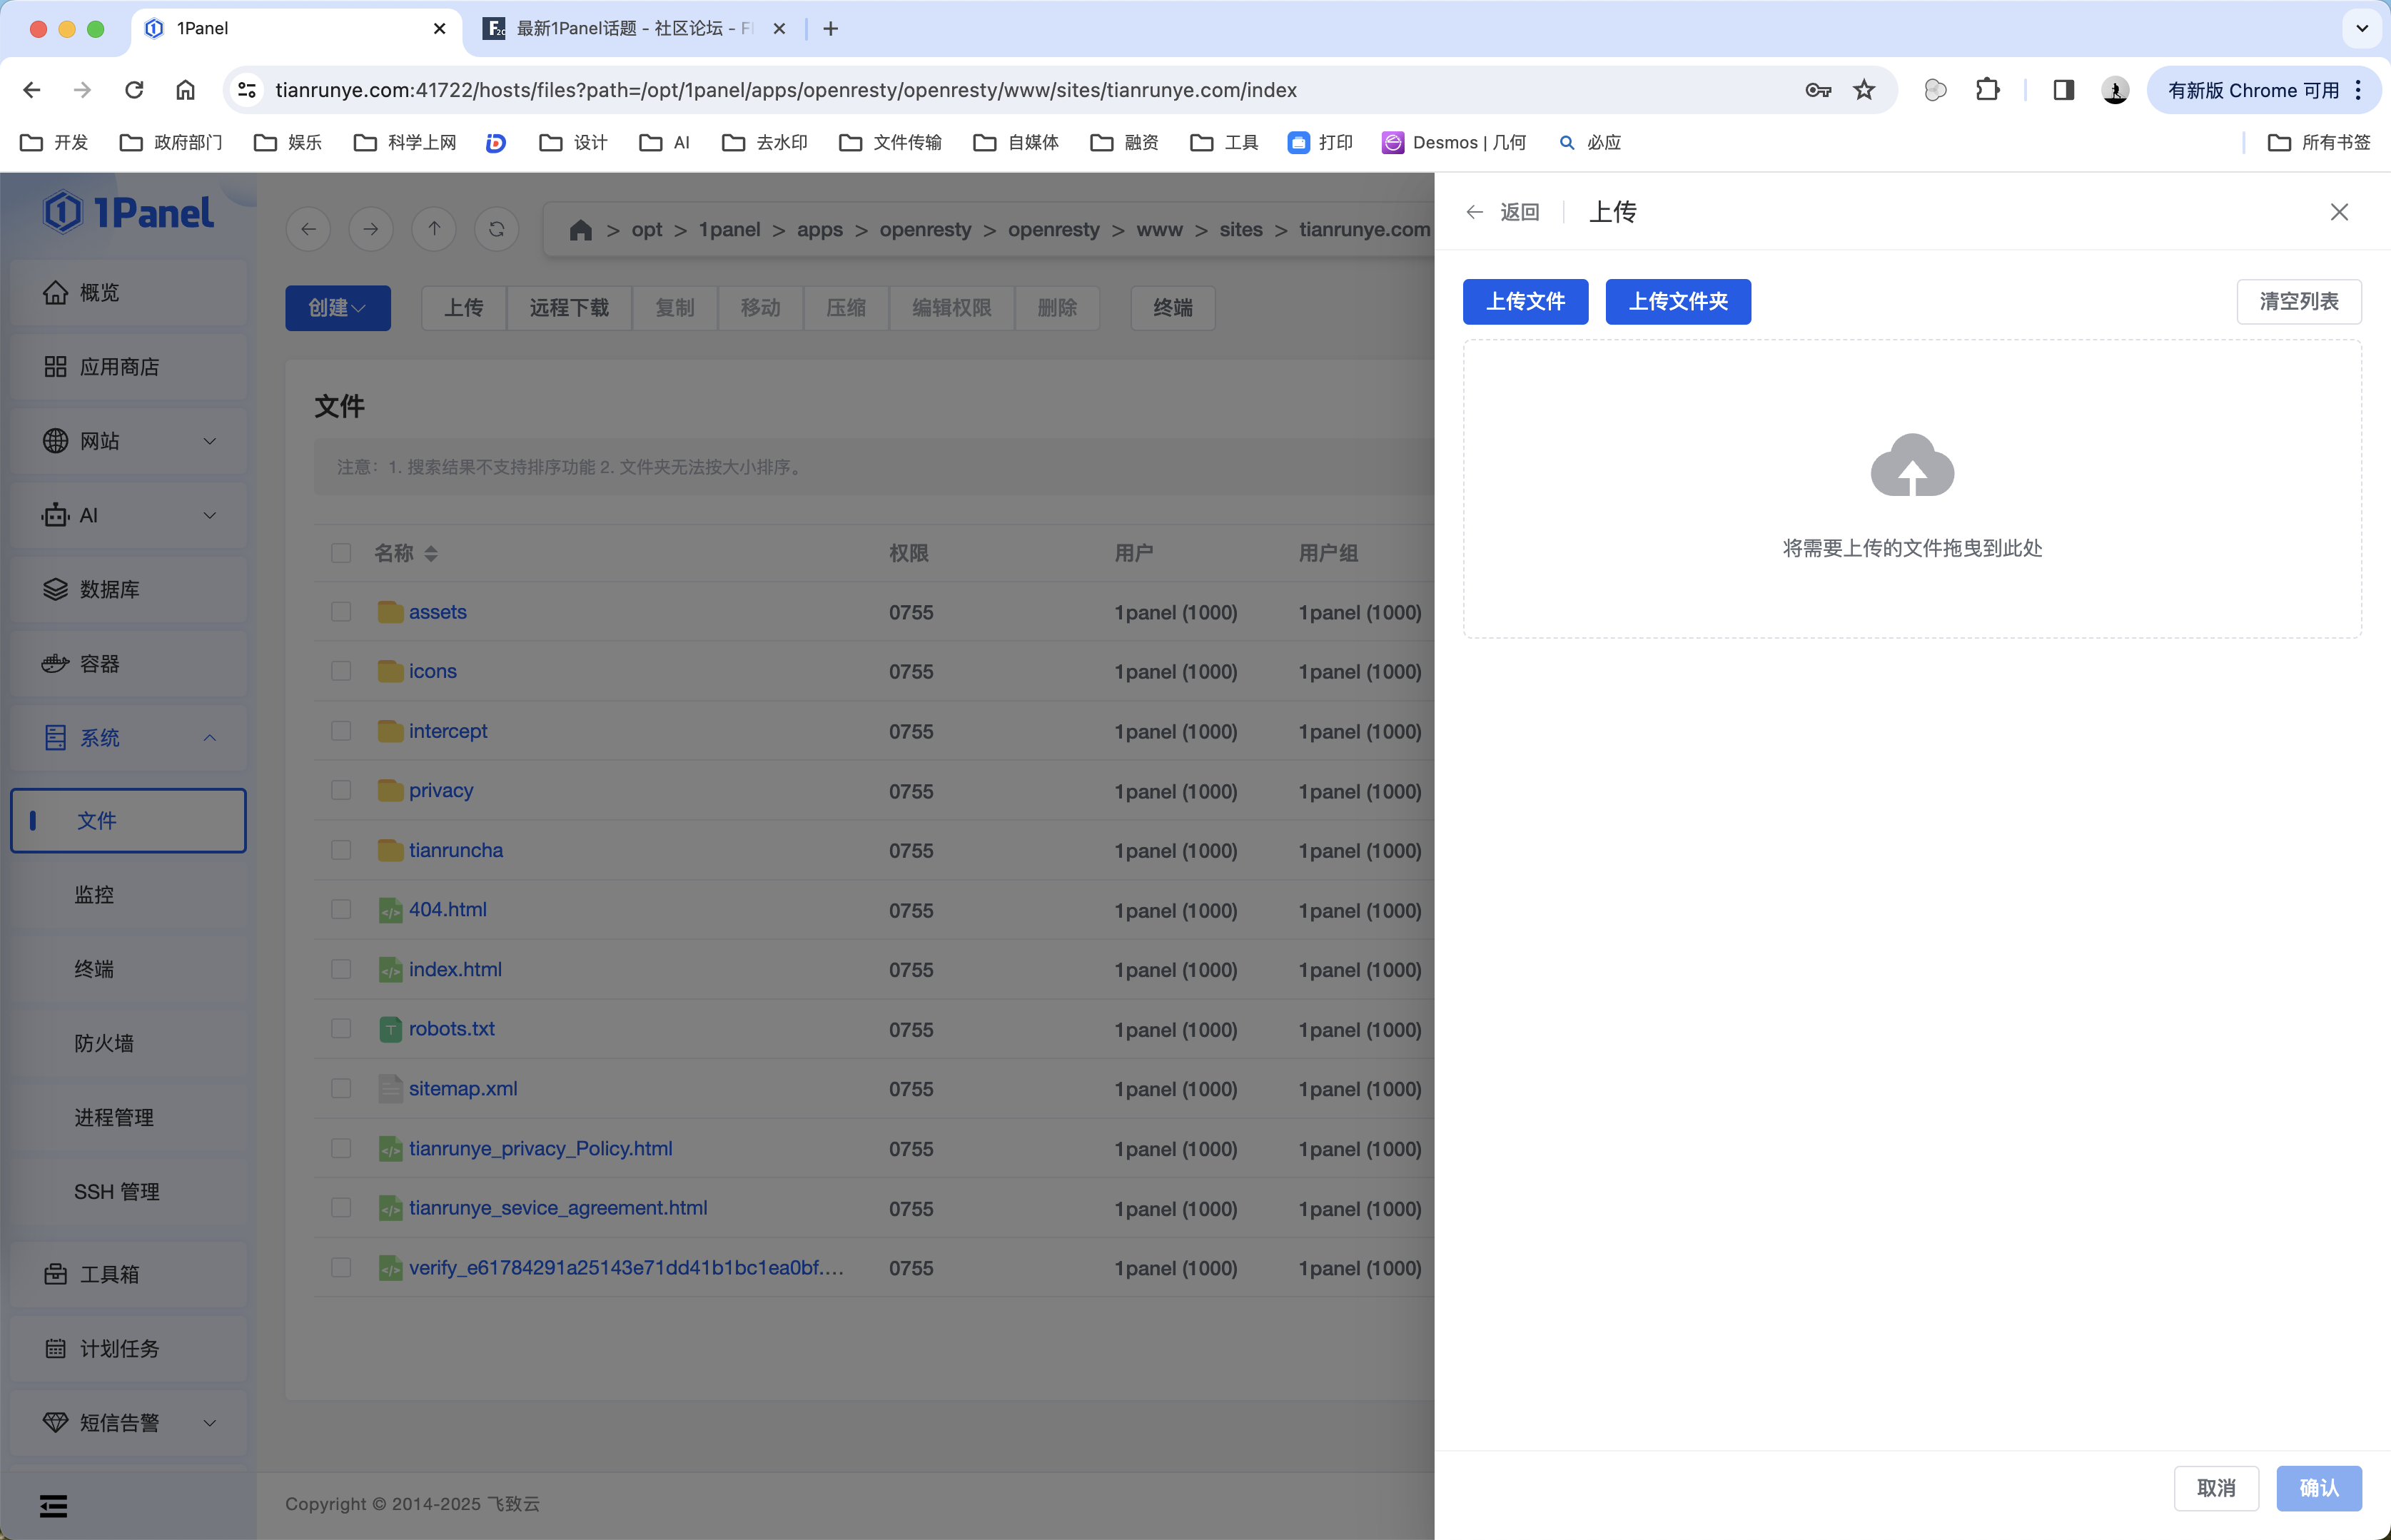This screenshot has width=2391, height=1540.
Task: Click 远程下载 toolbar button
Action: point(569,308)
